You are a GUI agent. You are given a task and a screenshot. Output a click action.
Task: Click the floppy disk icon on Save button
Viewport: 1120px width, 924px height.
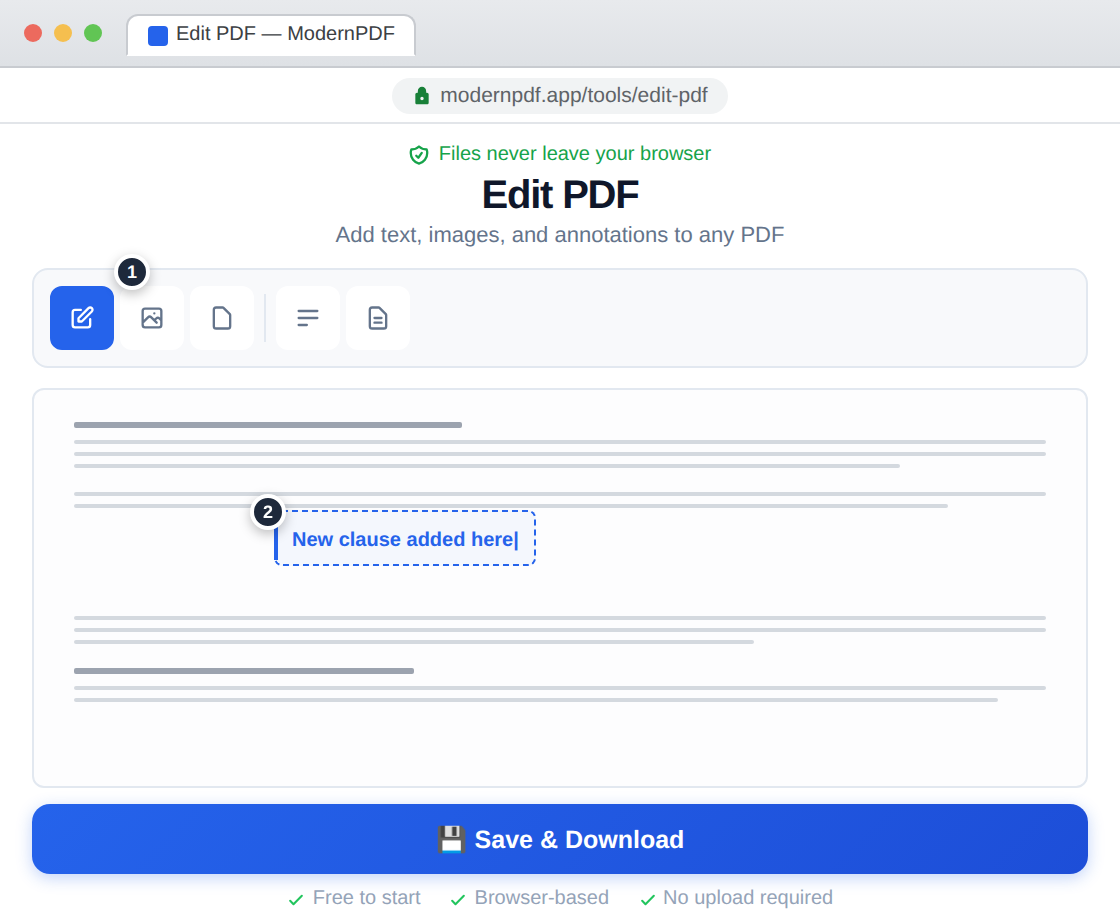[452, 840]
